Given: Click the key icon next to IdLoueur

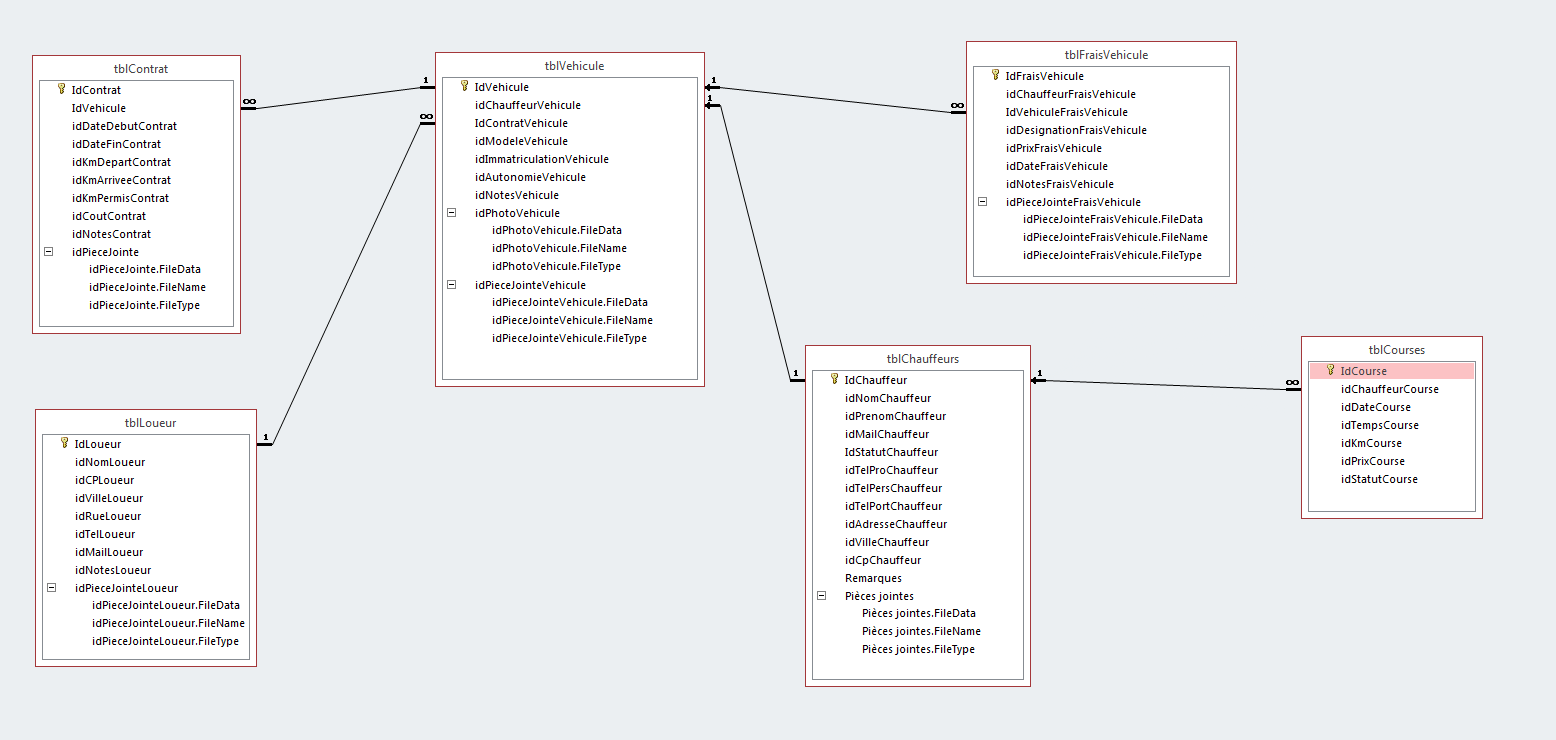Looking at the screenshot, I should (65, 443).
